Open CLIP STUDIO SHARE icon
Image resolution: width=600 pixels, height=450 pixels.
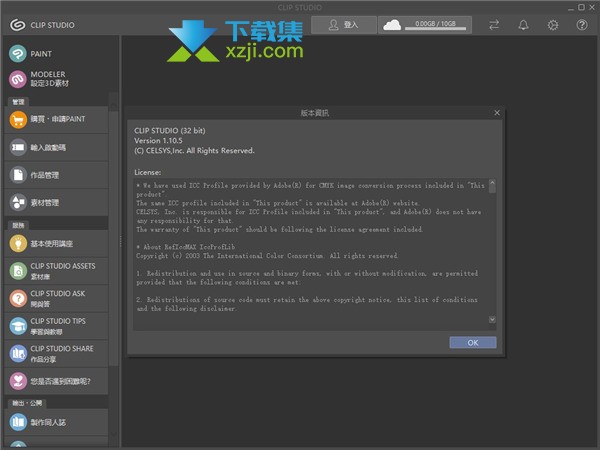click(x=18, y=354)
